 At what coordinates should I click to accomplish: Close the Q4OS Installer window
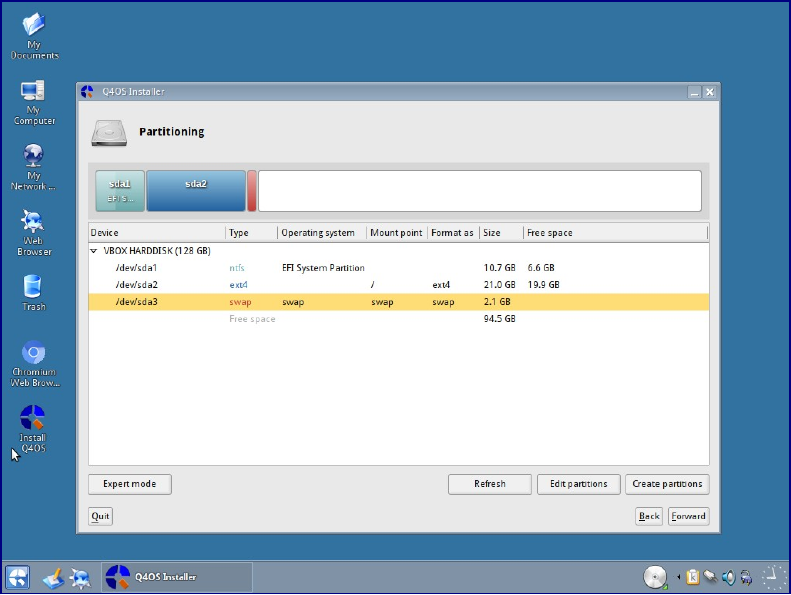(x=710, y=92)
